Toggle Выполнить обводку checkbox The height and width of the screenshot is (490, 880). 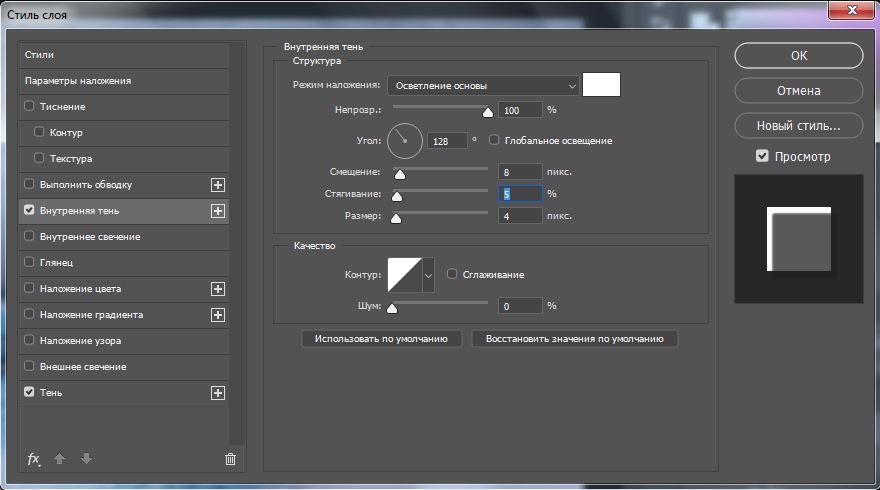point(29,184)
